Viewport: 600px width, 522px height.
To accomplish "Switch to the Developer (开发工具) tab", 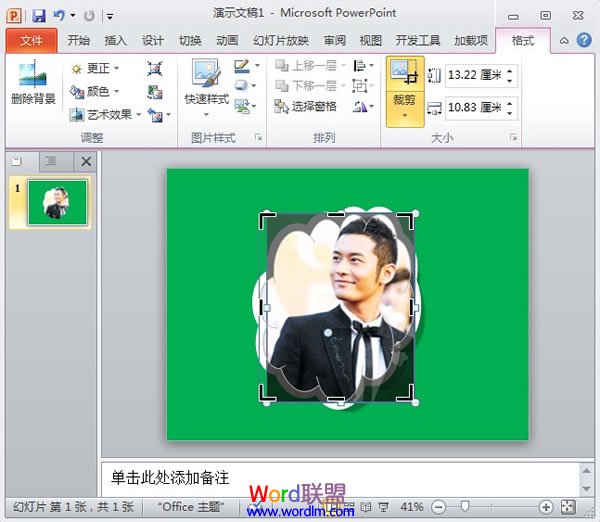I will 418,40.
